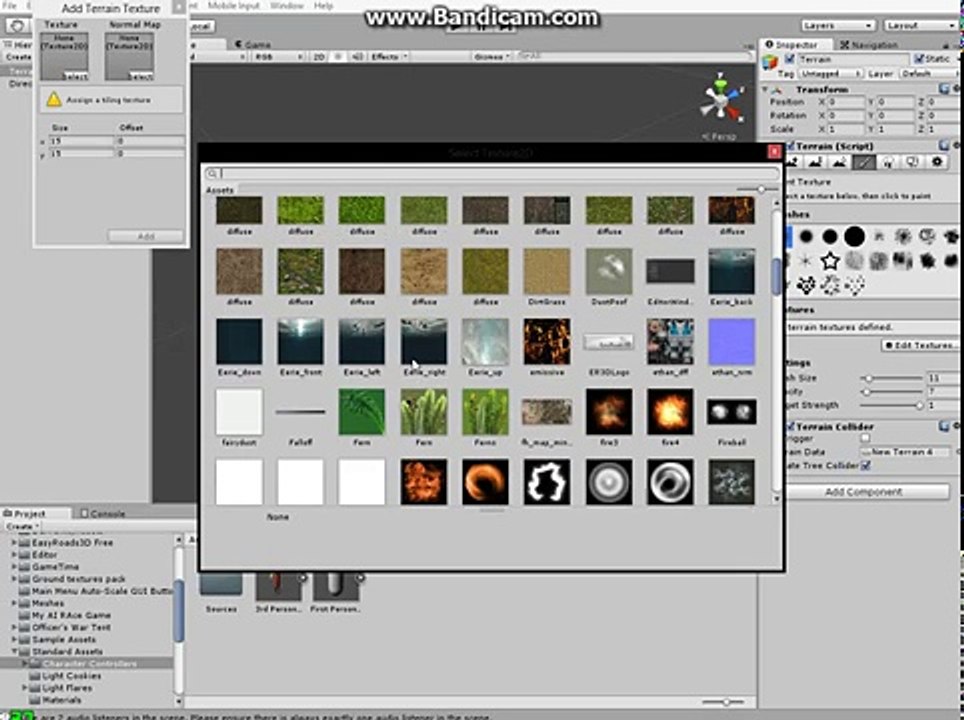Open the Terrain Settings gear tool

(936, 162)
